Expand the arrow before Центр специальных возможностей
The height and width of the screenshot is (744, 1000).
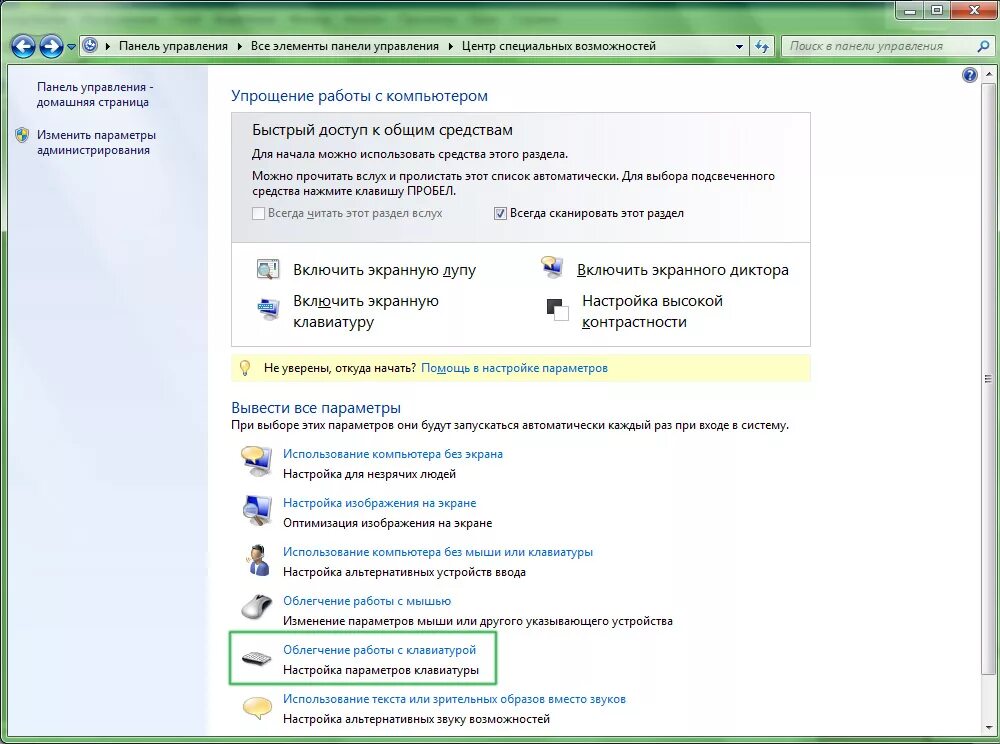450,46
